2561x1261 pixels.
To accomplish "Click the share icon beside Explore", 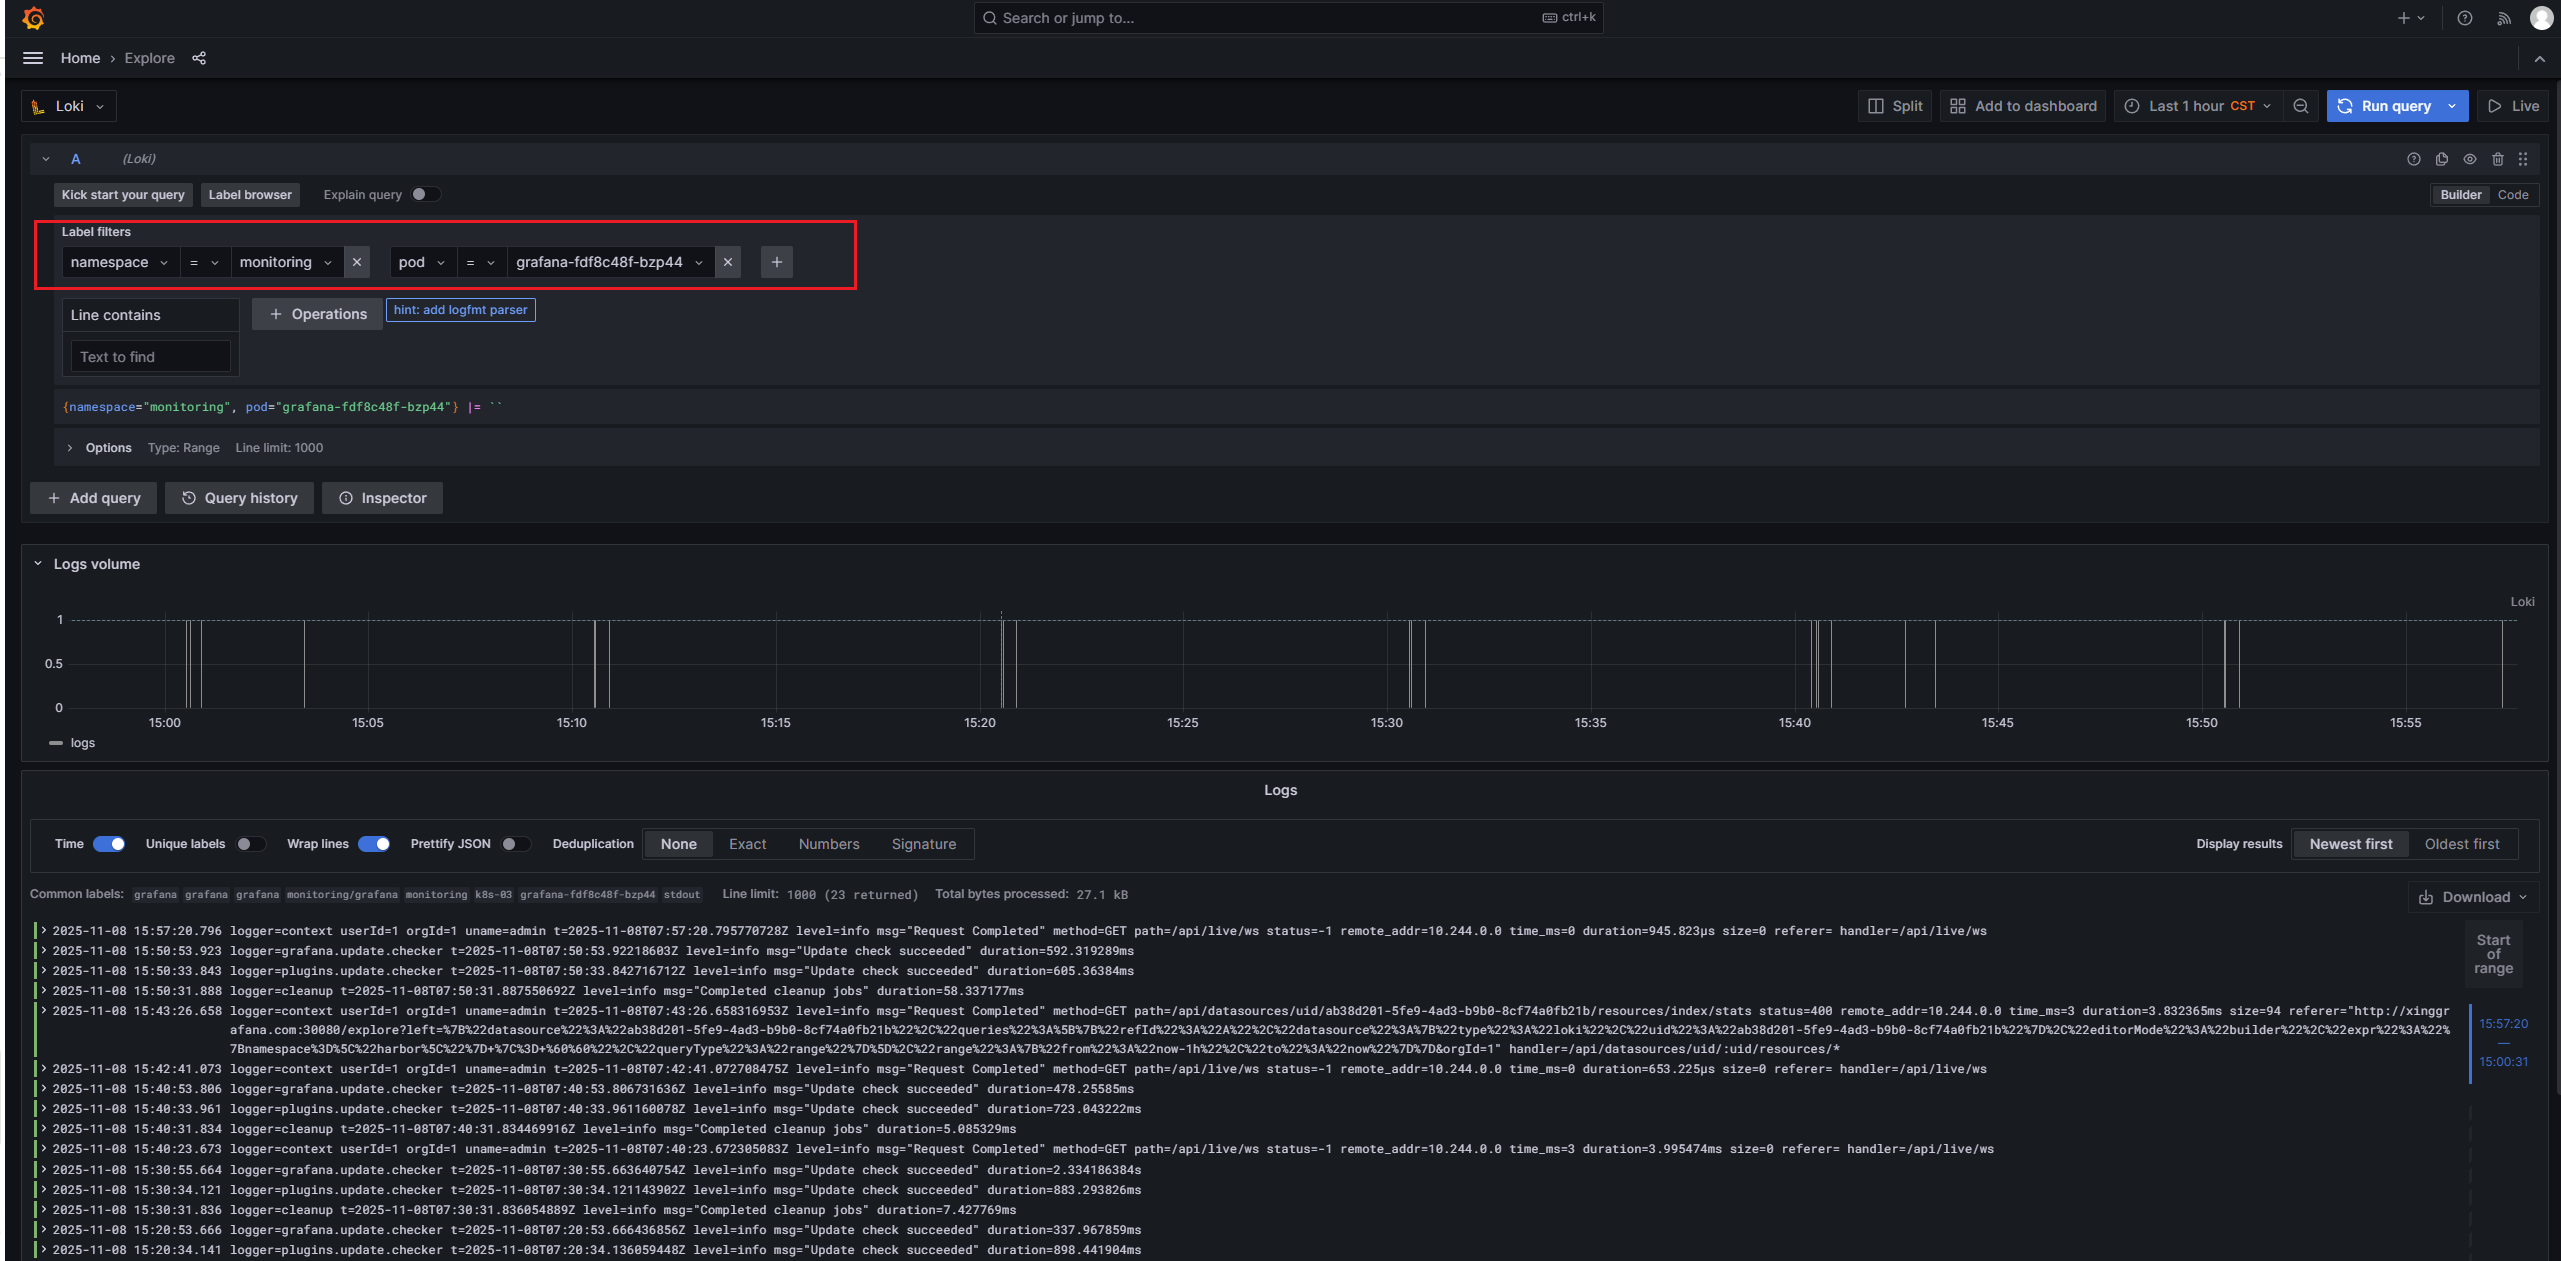I will pyautogui.click(x=199, y=58).
